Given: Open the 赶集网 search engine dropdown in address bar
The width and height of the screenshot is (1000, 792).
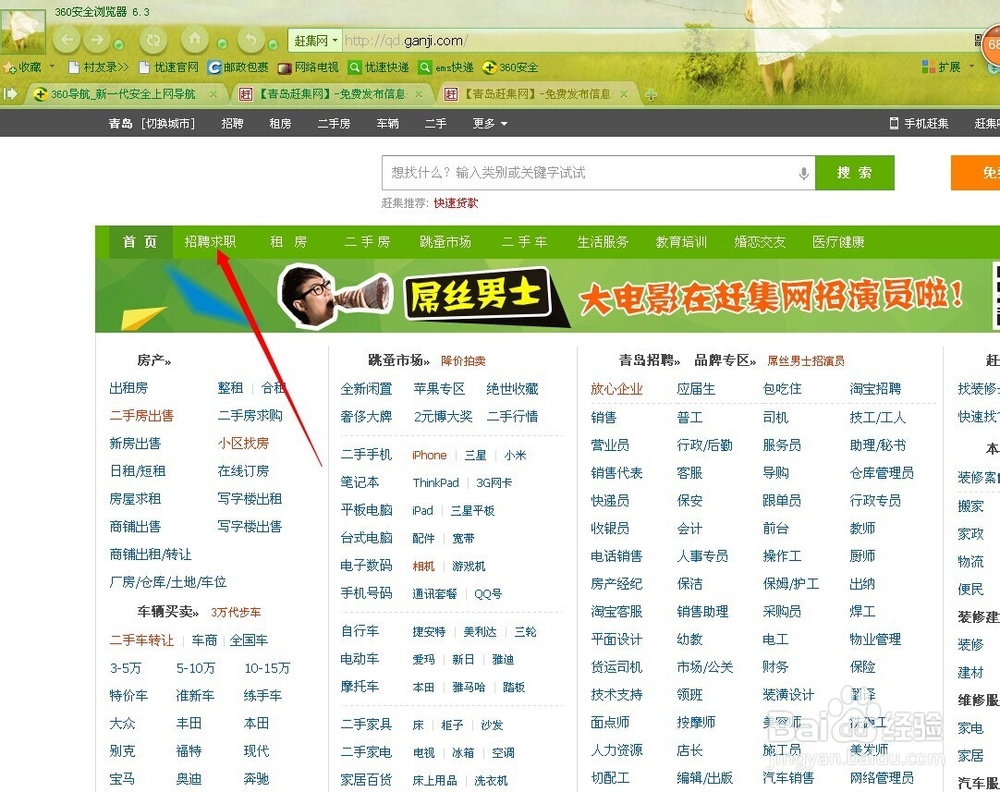Looking at the screenshot, I should pyautogui.click(x=315, y=41).
